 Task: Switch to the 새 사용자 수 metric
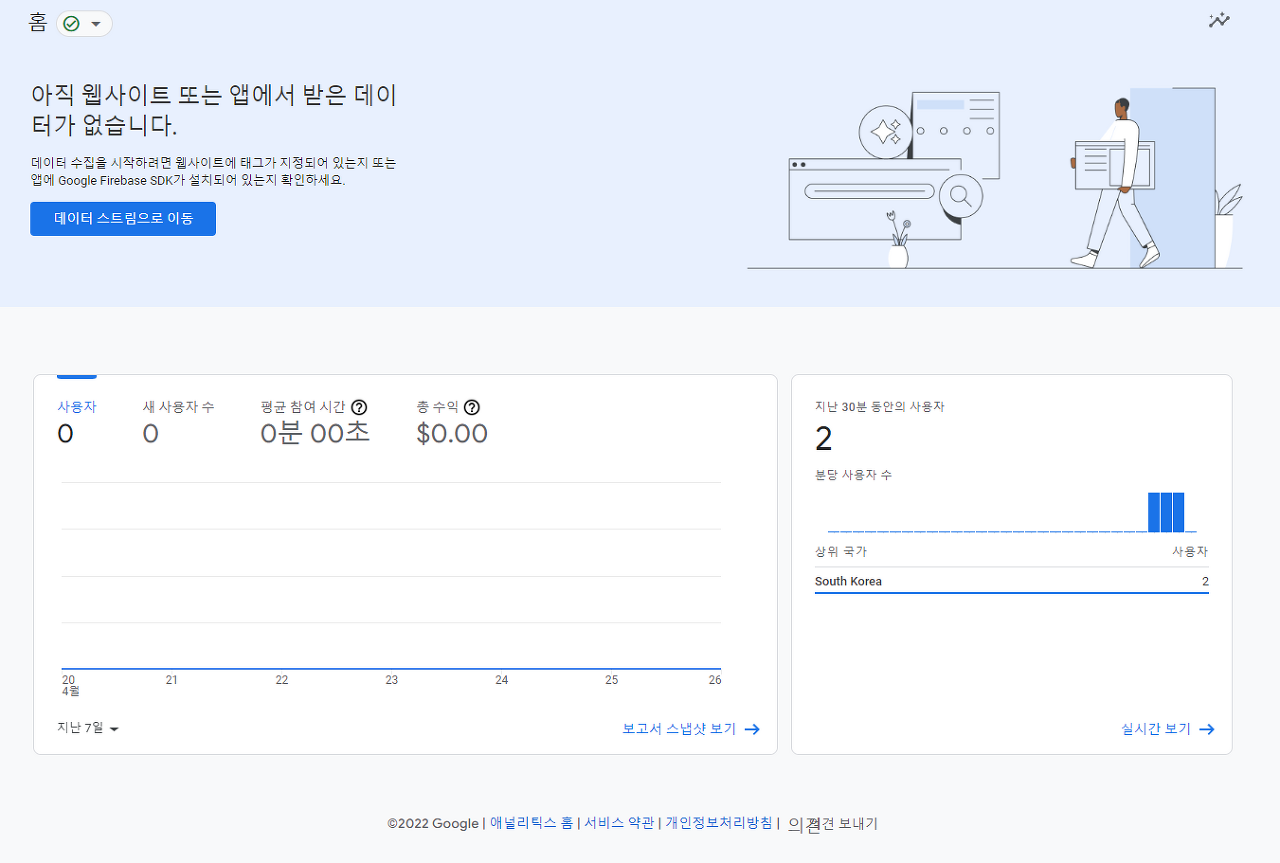tap(179, 407)
